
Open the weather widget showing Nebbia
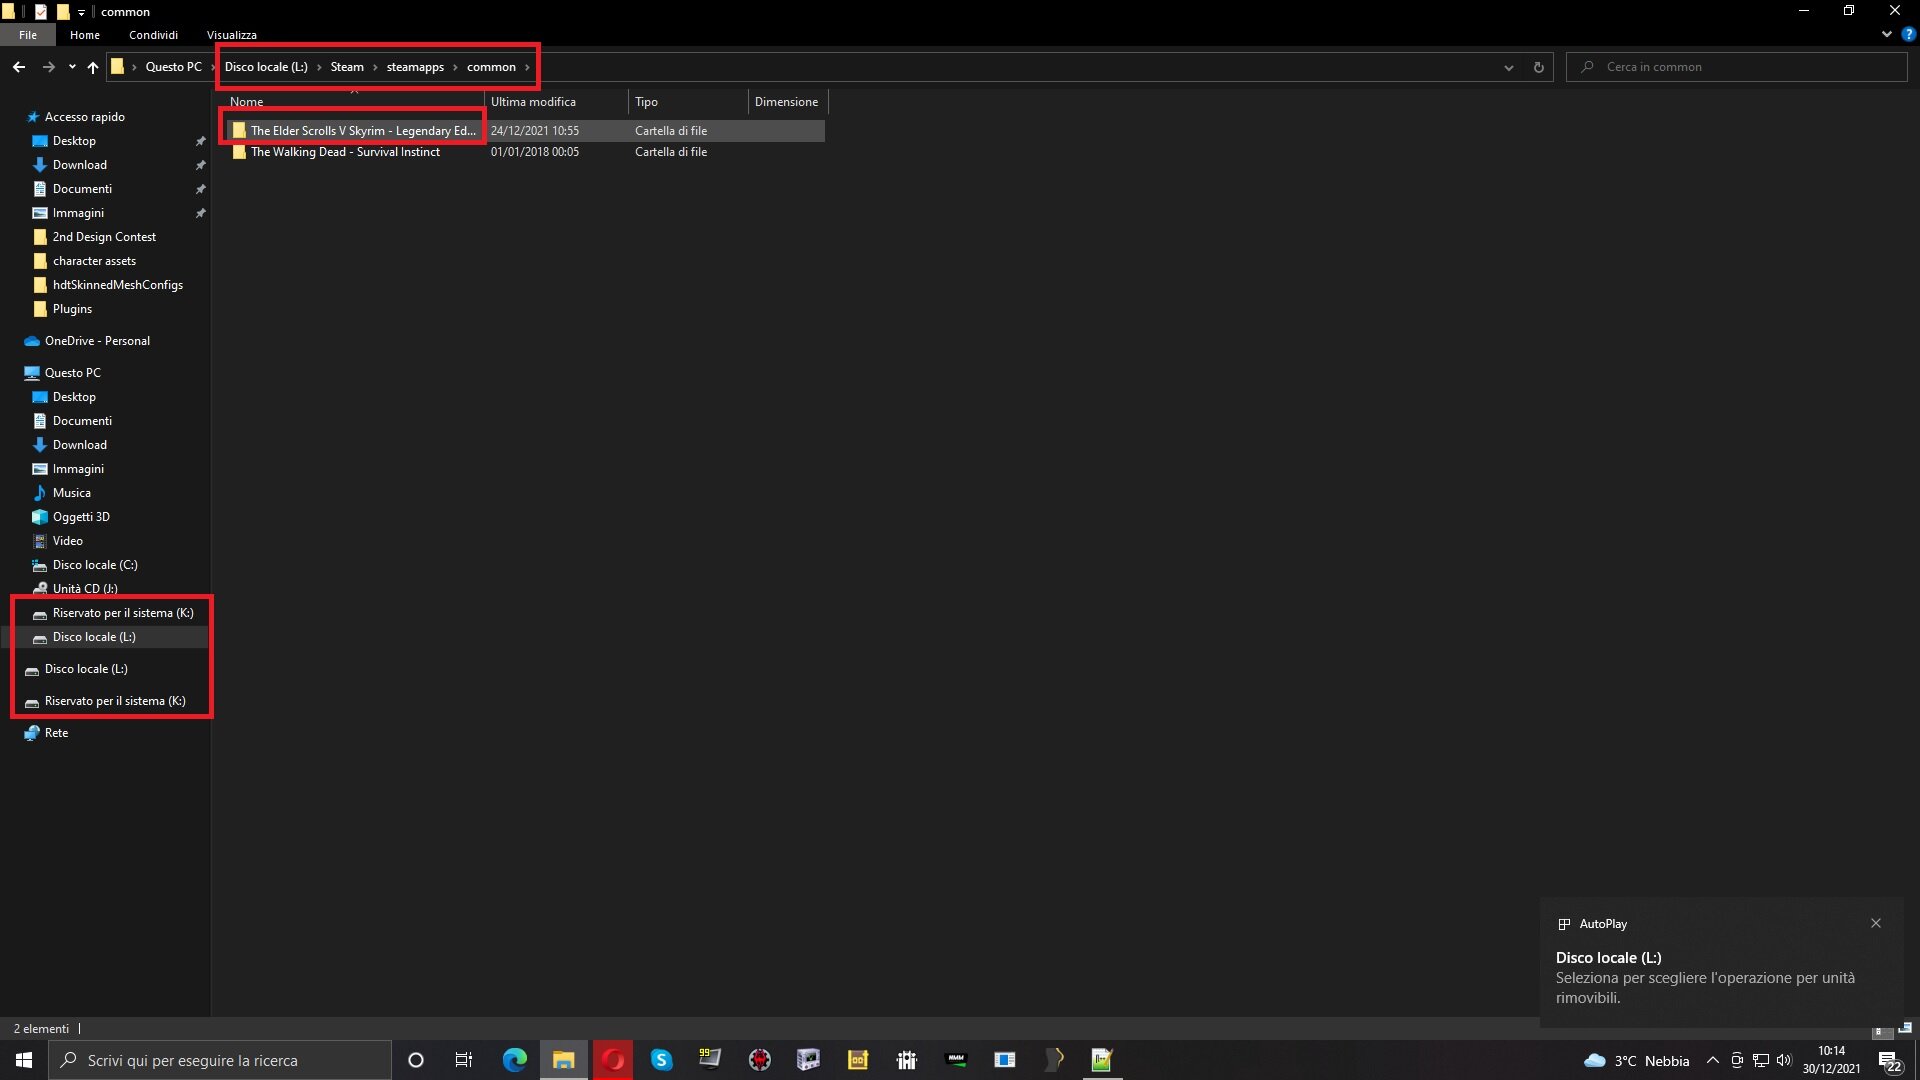click(1637, 1060)
